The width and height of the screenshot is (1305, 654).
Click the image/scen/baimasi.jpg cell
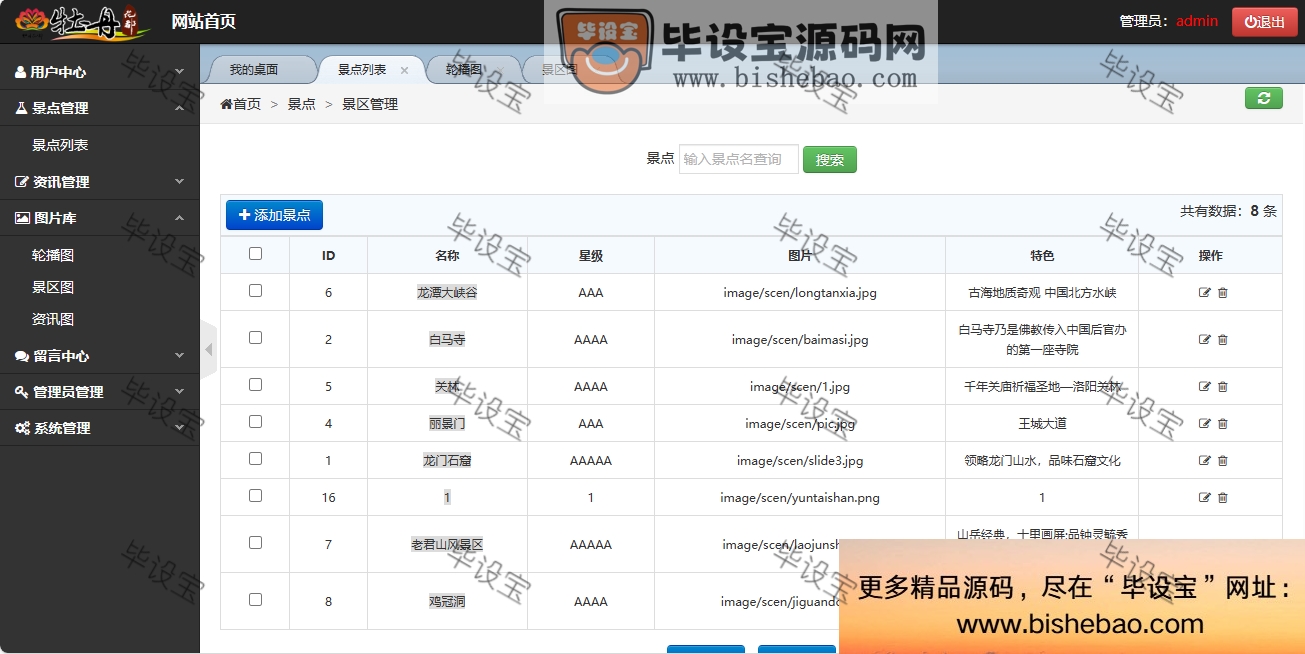800,340
